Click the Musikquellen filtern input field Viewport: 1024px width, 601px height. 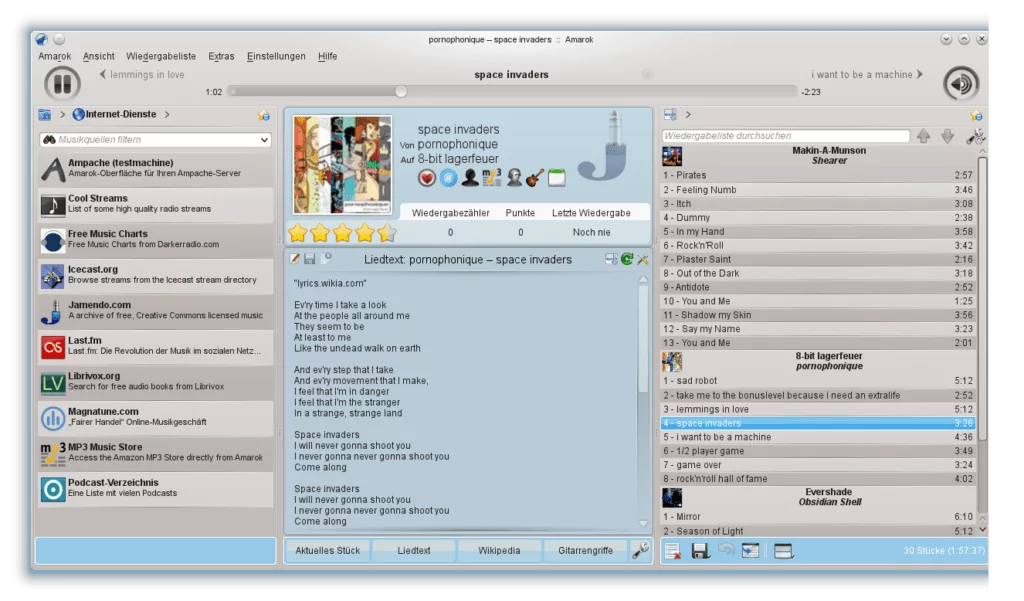pyautogui.click(x=155, y=140)
